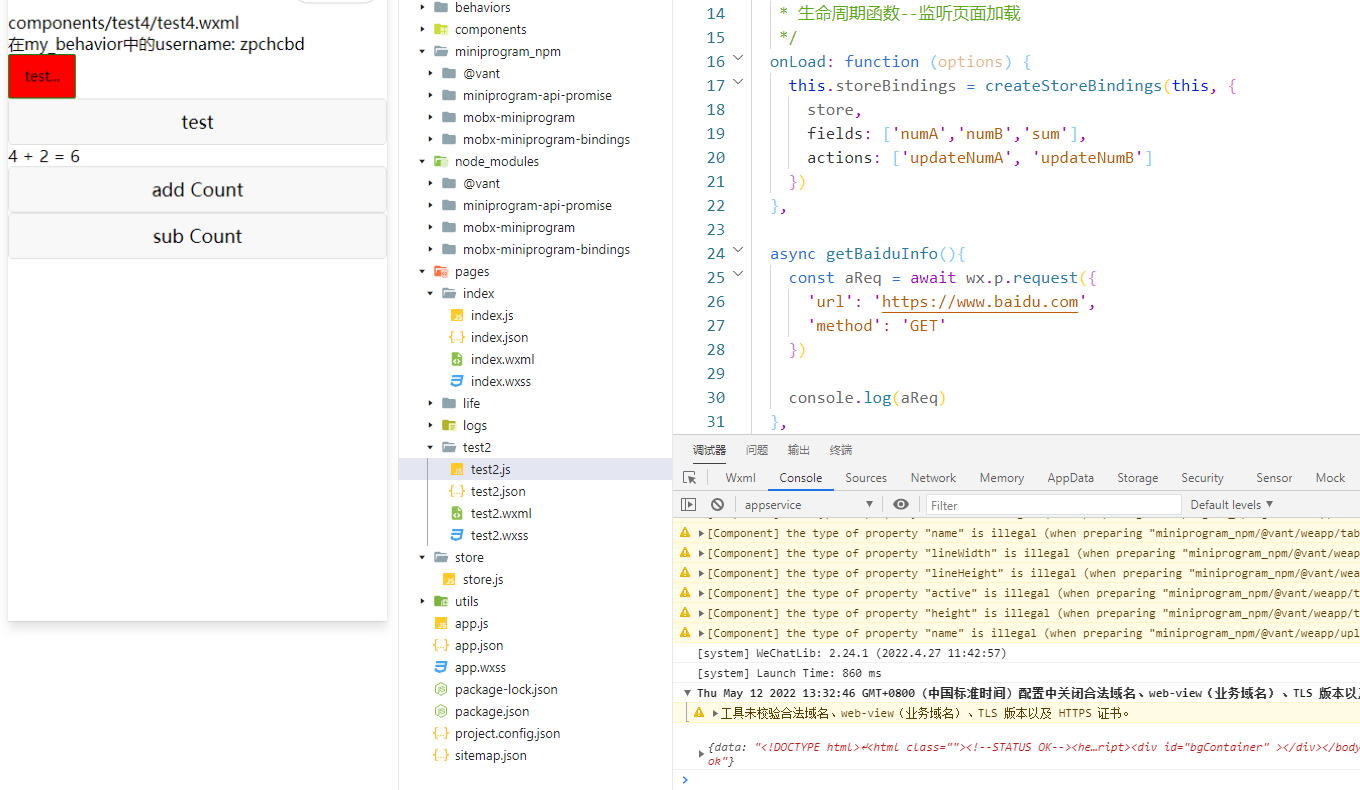Image resolution: width=1360 pixels, height=790 pixels.
Task: Fold code at line 24 getBaiduInfo
Action: [738, 251]
